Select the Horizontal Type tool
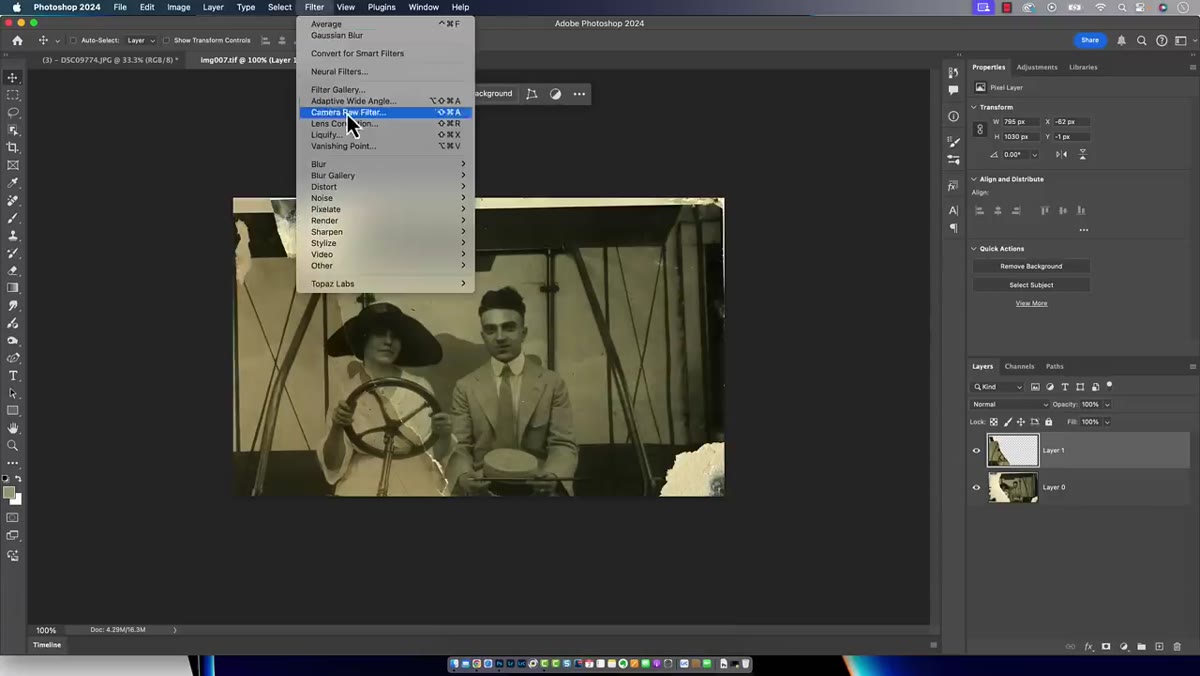1200x676 pixels. (x=13, y=375)
